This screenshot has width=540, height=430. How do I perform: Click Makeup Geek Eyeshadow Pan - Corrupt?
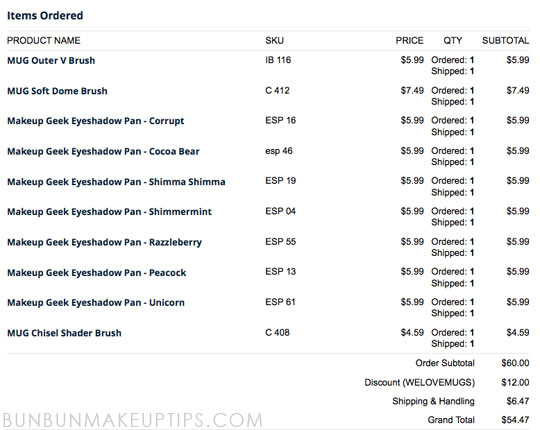tap(96, 121)
